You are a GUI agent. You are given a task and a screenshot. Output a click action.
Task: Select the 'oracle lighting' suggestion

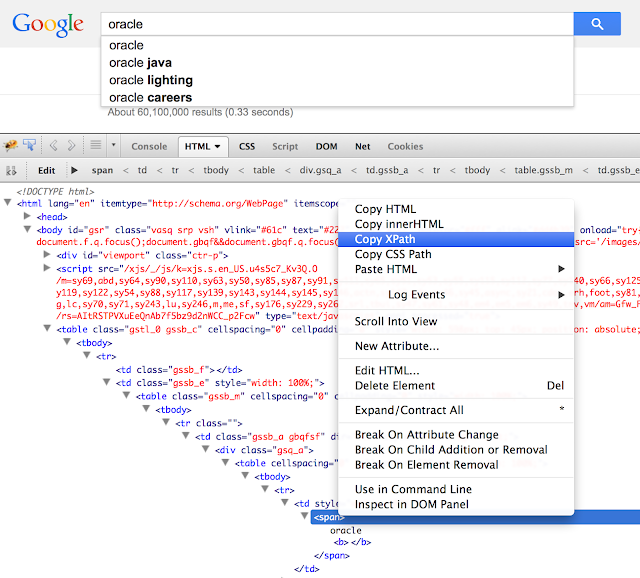(337, 80)
